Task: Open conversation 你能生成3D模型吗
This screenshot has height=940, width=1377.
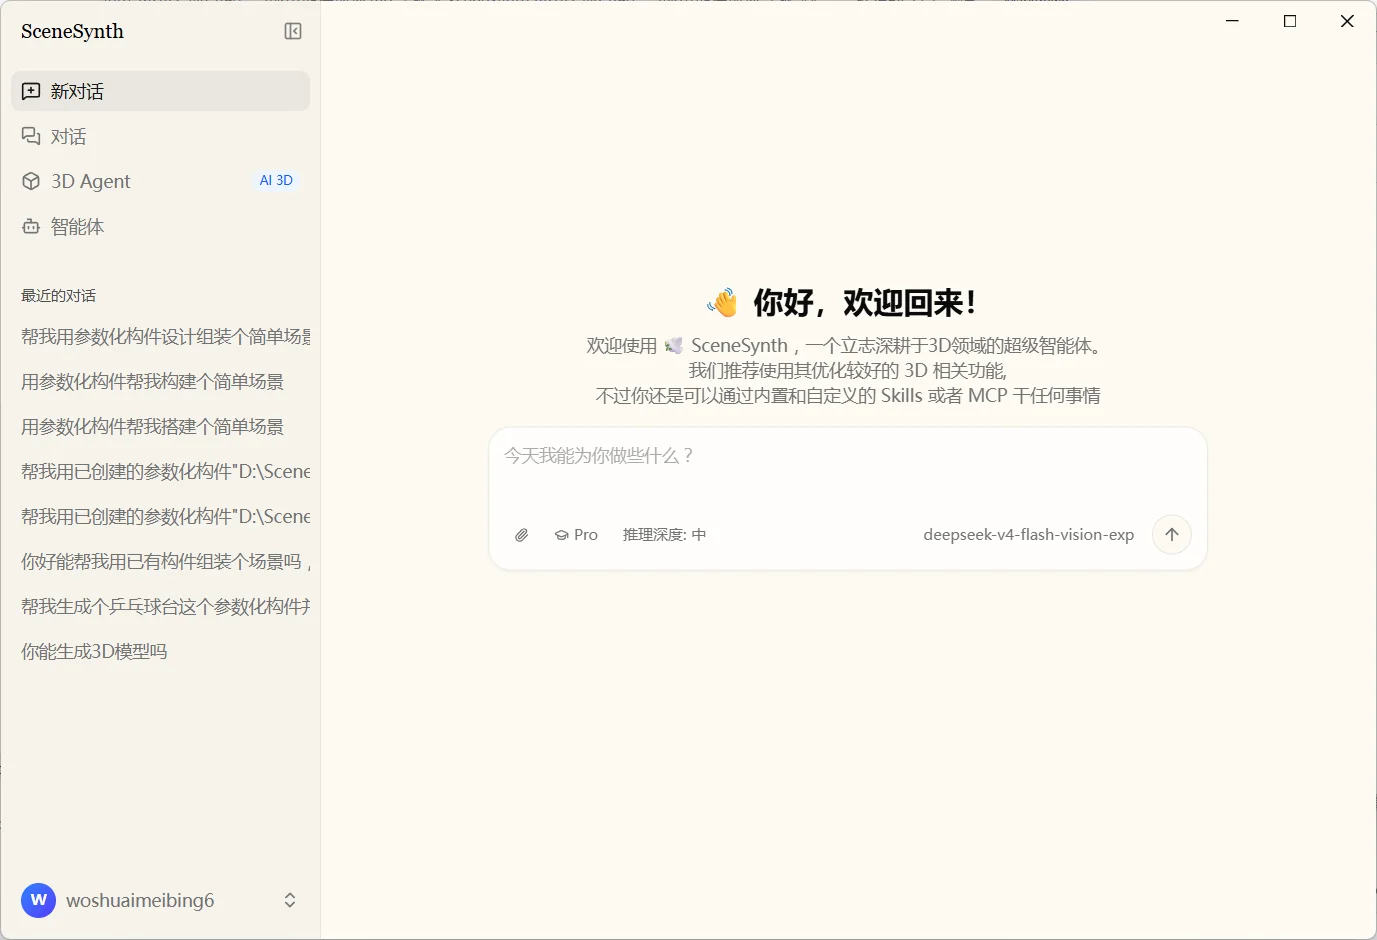Action: (x=94, y=651)
